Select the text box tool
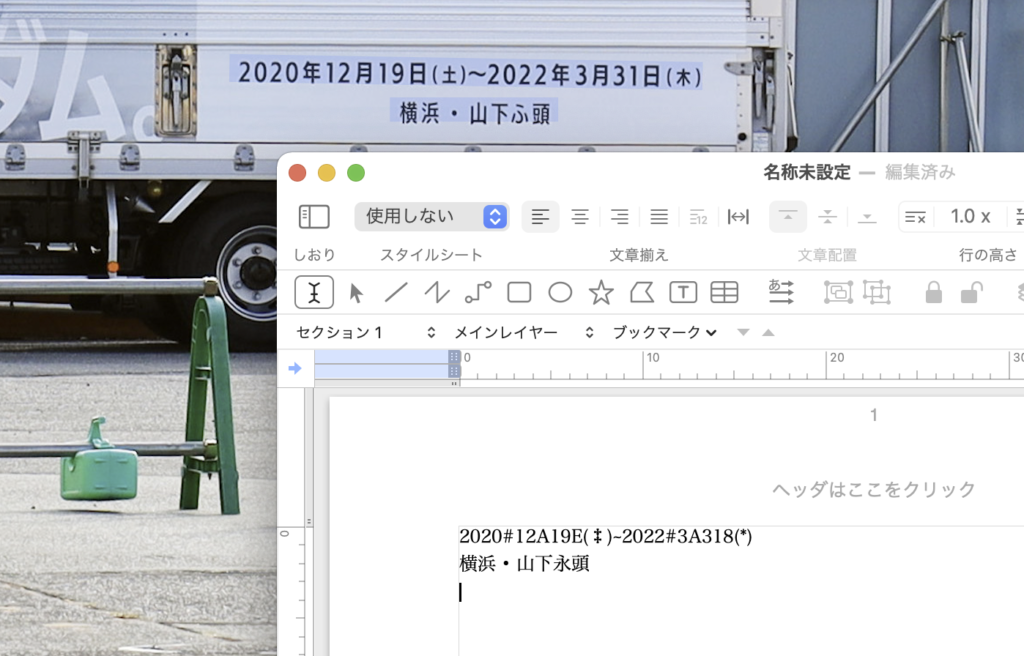 [x=682, y=292]
